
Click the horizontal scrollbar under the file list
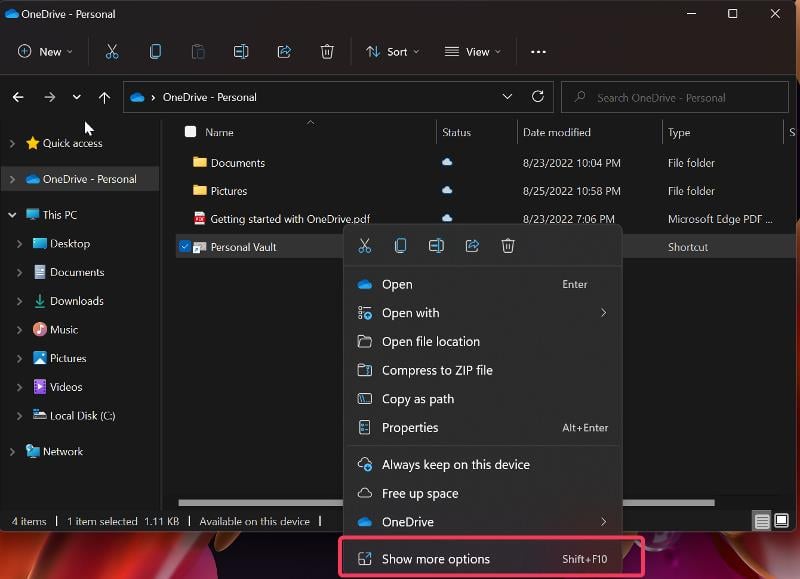point(260,502)
